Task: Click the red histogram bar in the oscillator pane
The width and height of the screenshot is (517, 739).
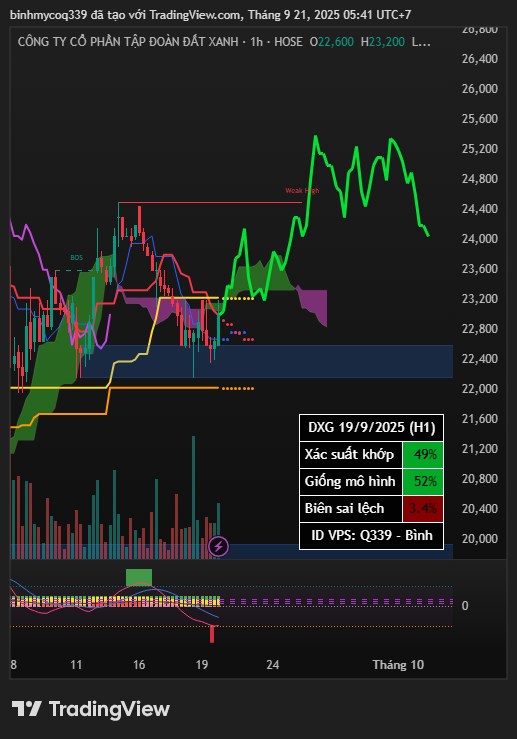Action: [x=212, y=634]
